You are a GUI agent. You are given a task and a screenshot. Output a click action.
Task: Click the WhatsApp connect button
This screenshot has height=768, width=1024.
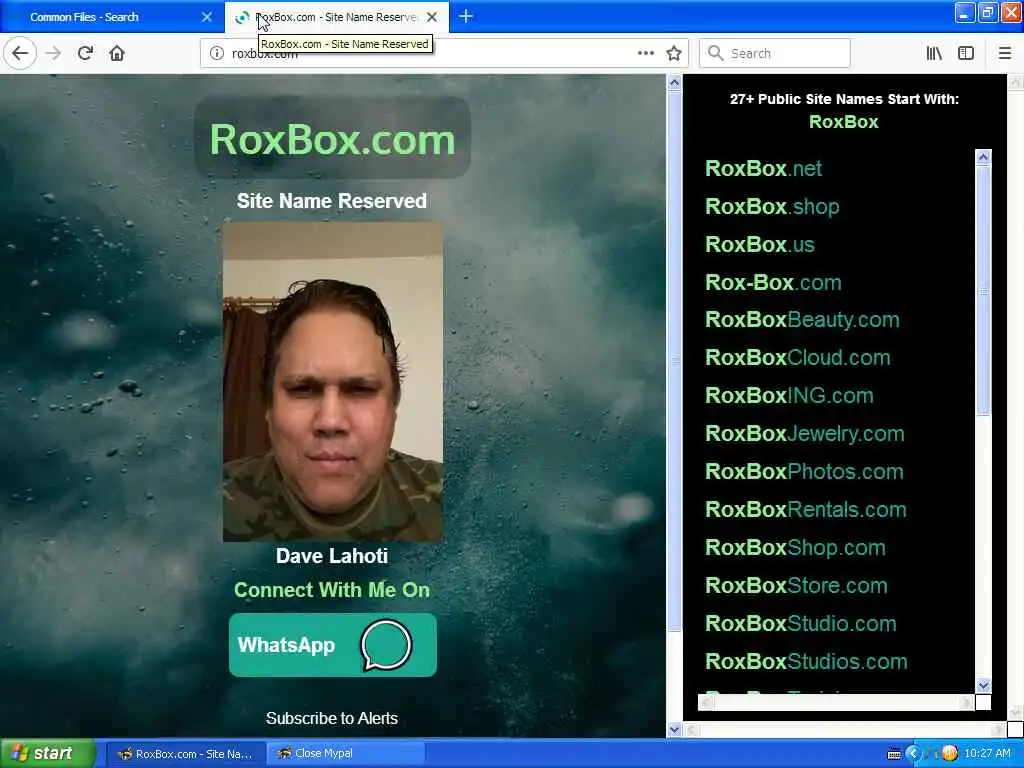332,645
